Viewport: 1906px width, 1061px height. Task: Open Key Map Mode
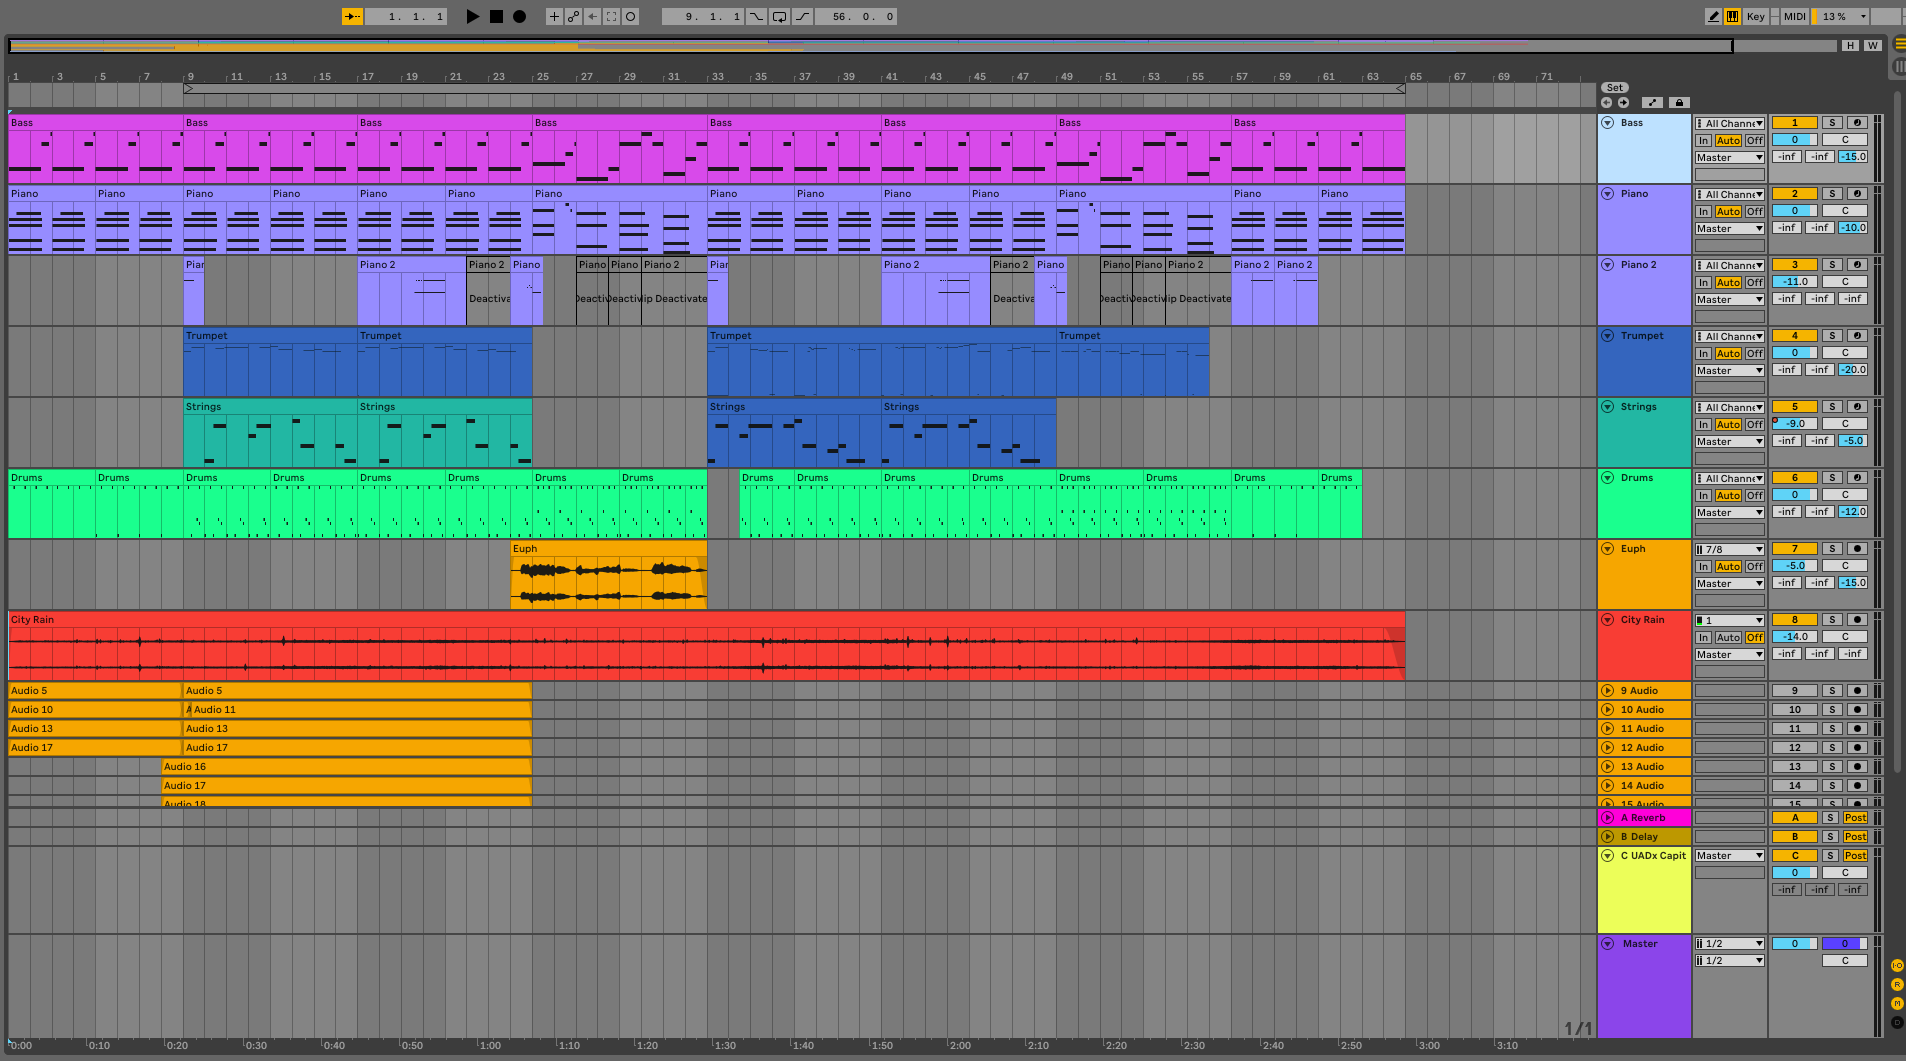(x=1756, y=16)
